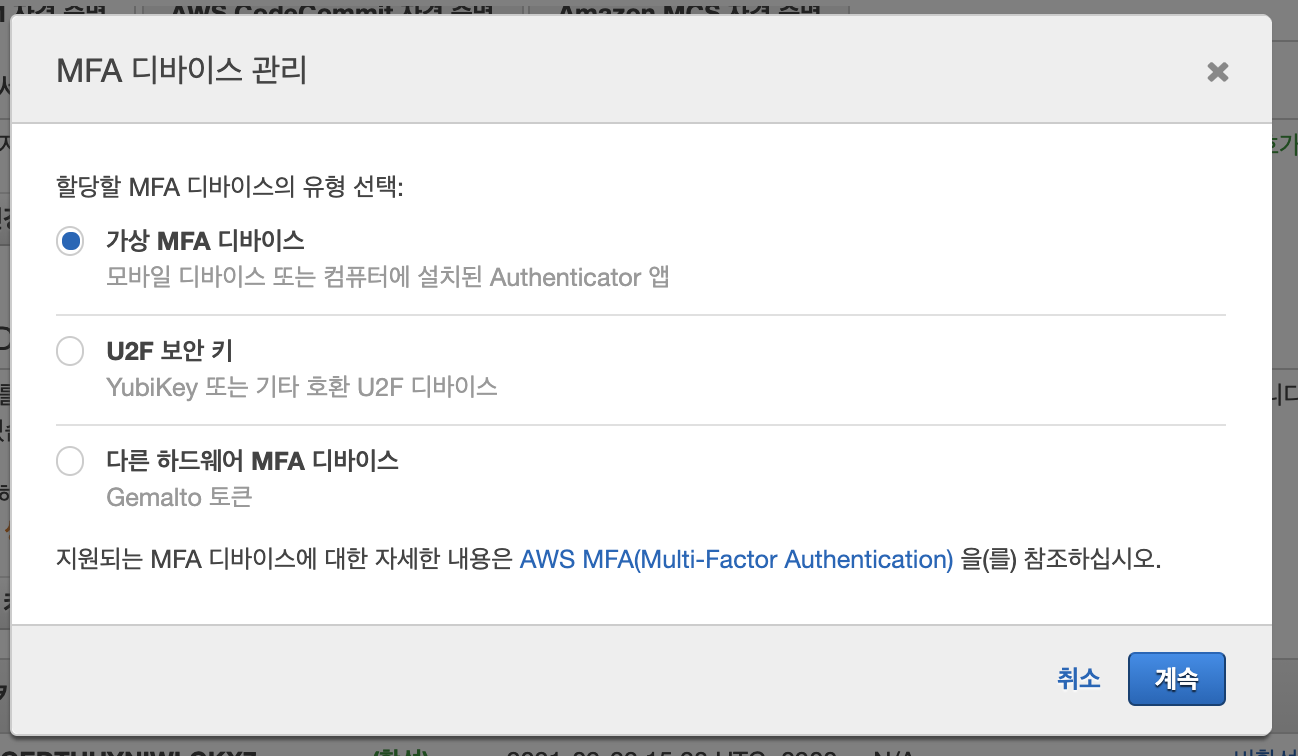The width and height of the screenshot is (1298, 756).
Task: Continue using the 계속 button
Action: [x=1176, y=679]
